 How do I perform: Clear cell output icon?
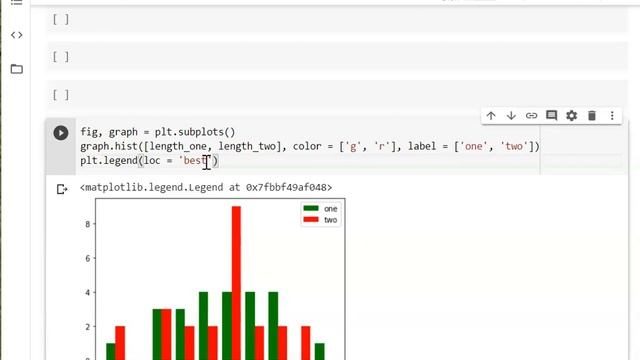tap(62, 189)
